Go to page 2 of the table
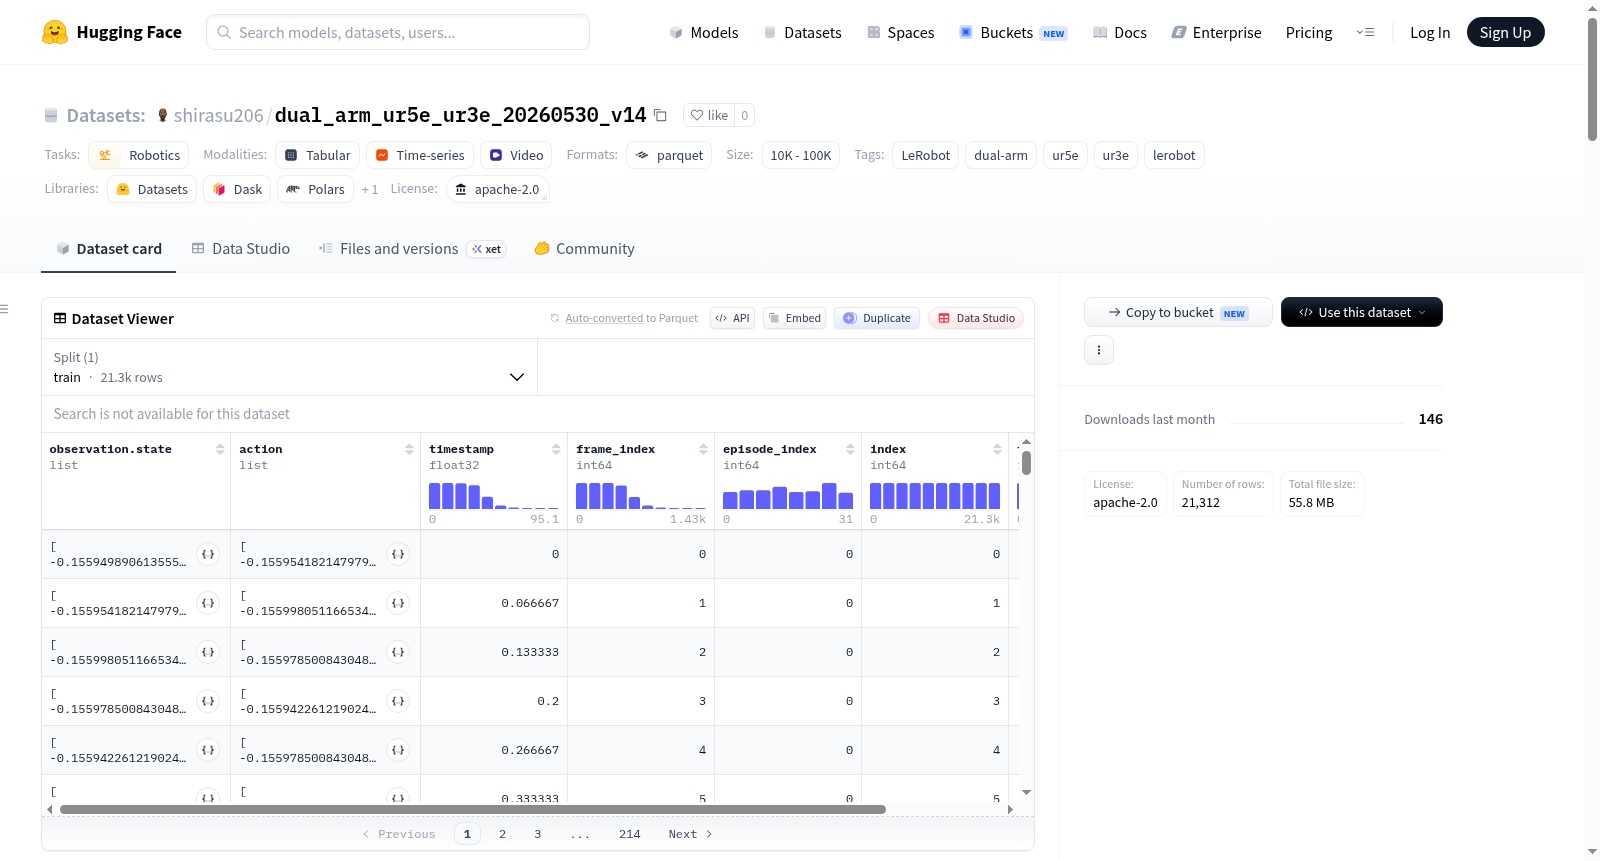This screenshot has height=861, width=1600. tap(502, 834)
